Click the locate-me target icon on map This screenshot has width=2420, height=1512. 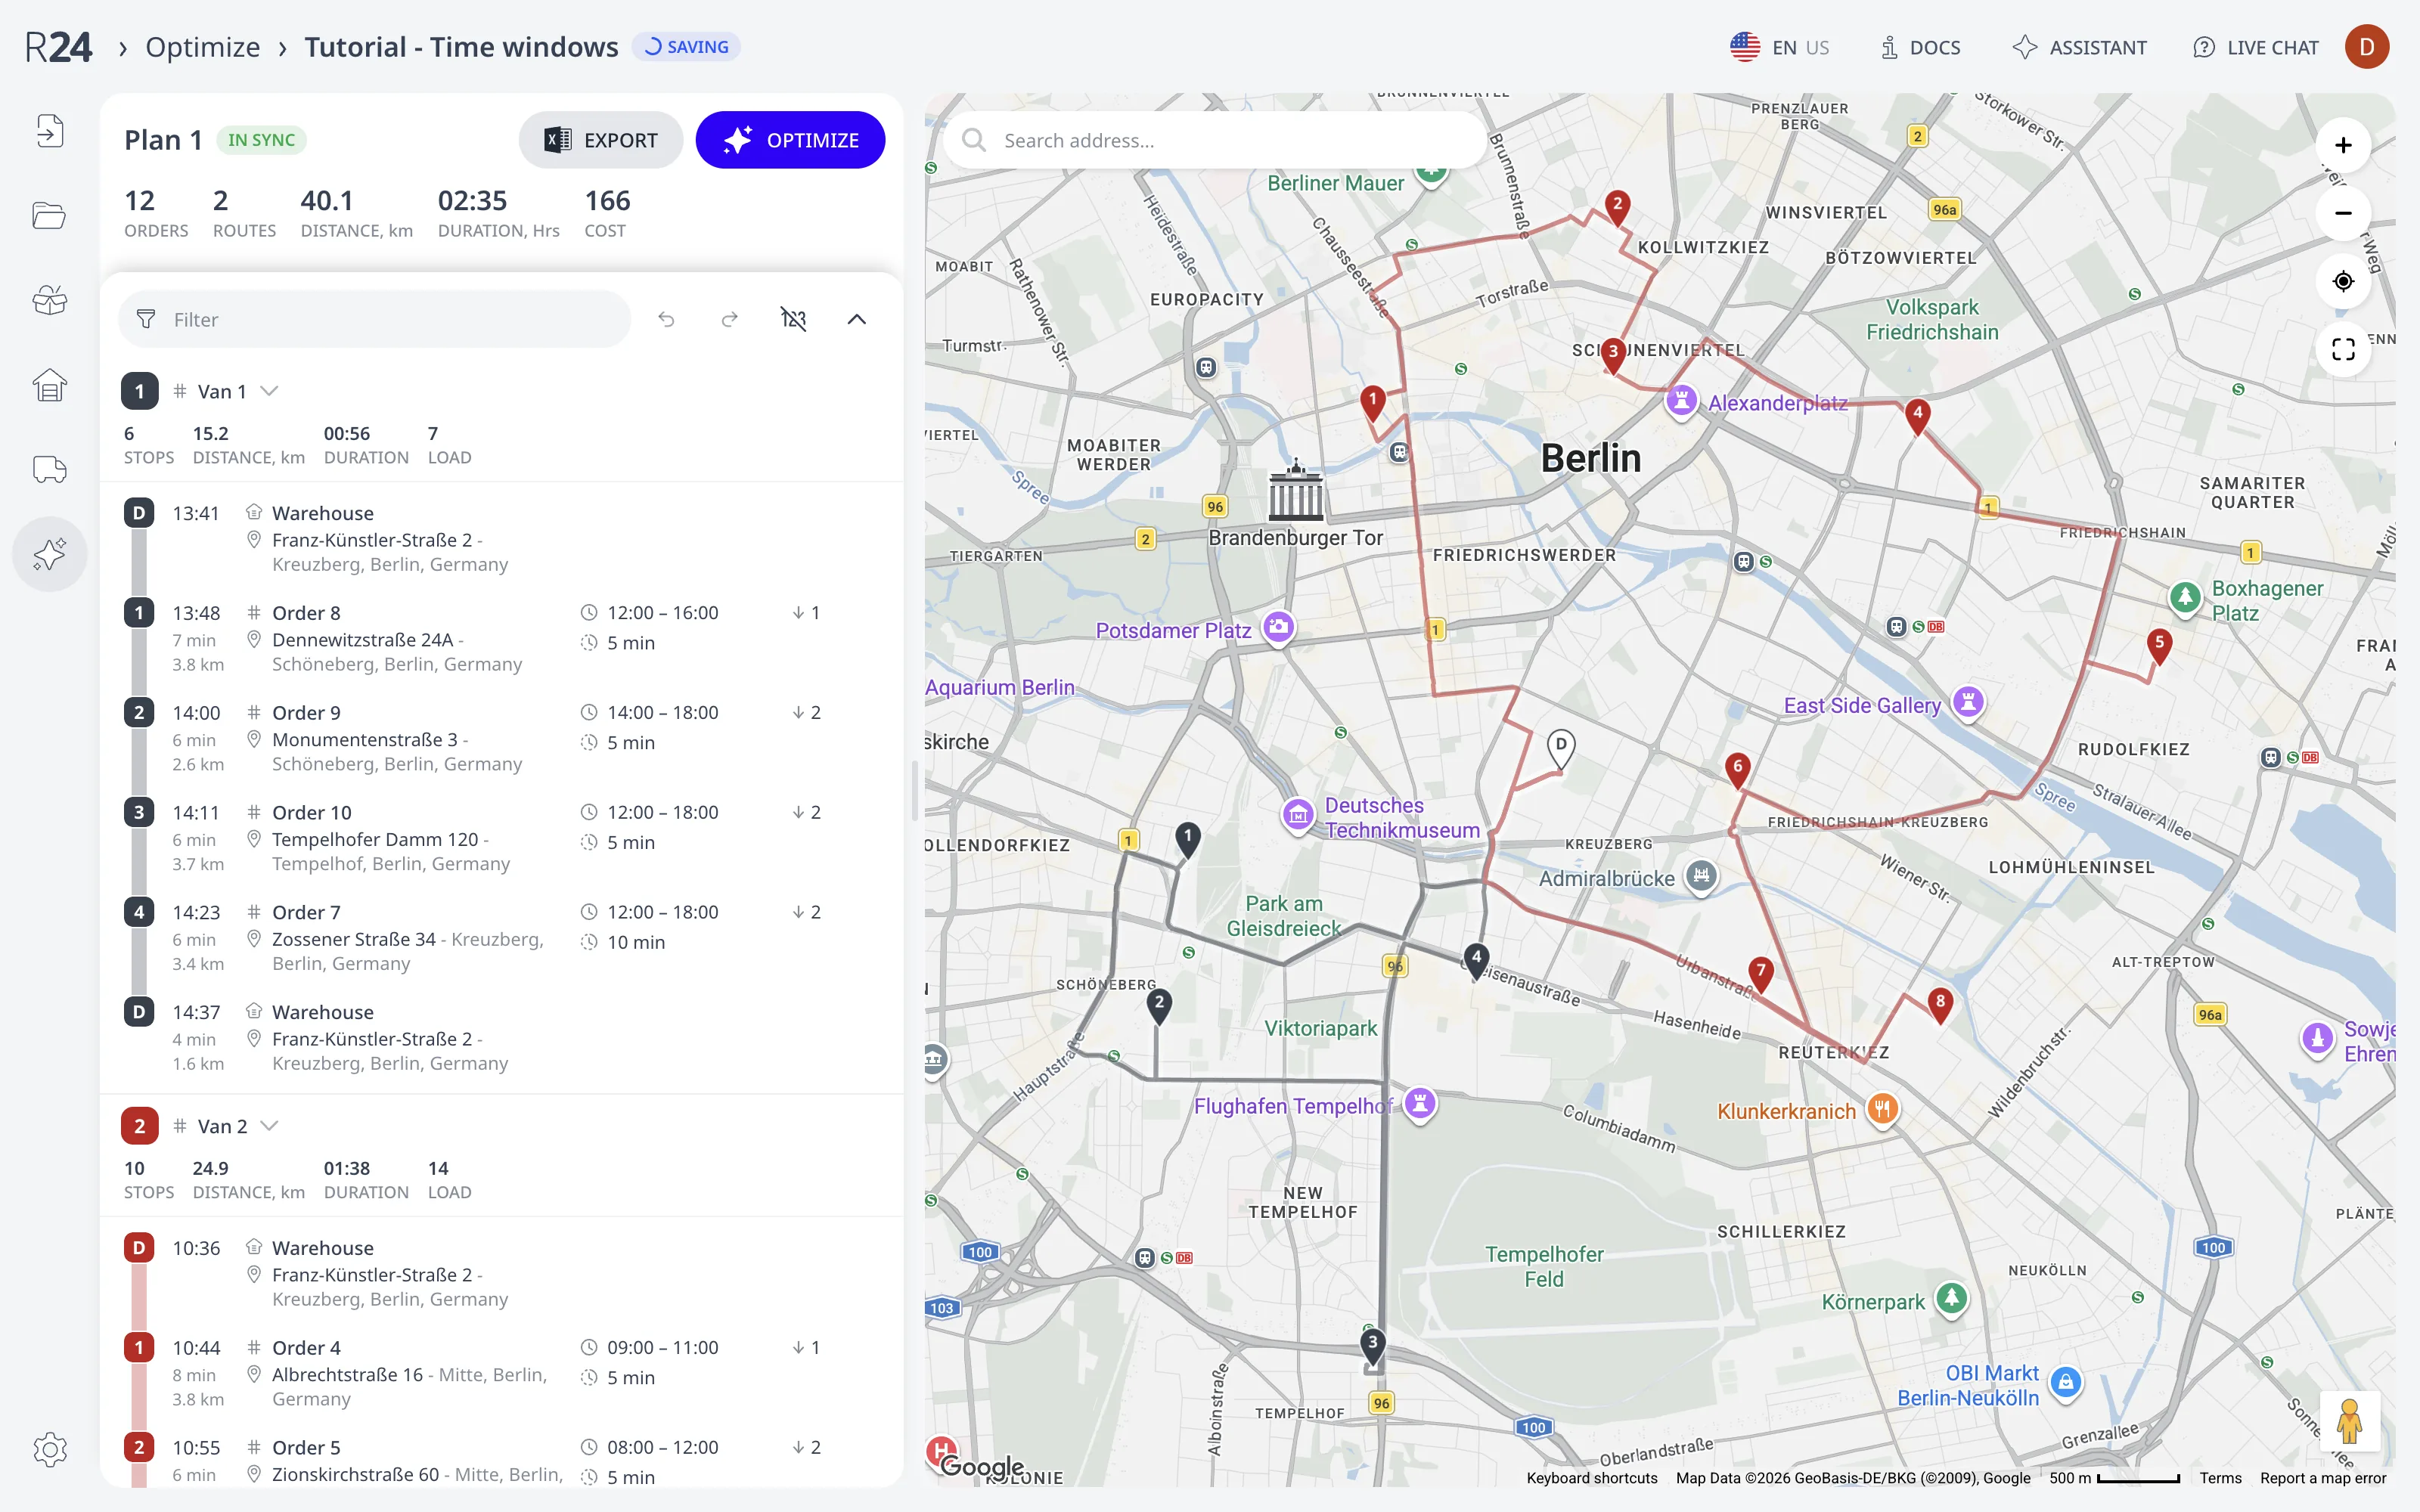(2343, 281)
